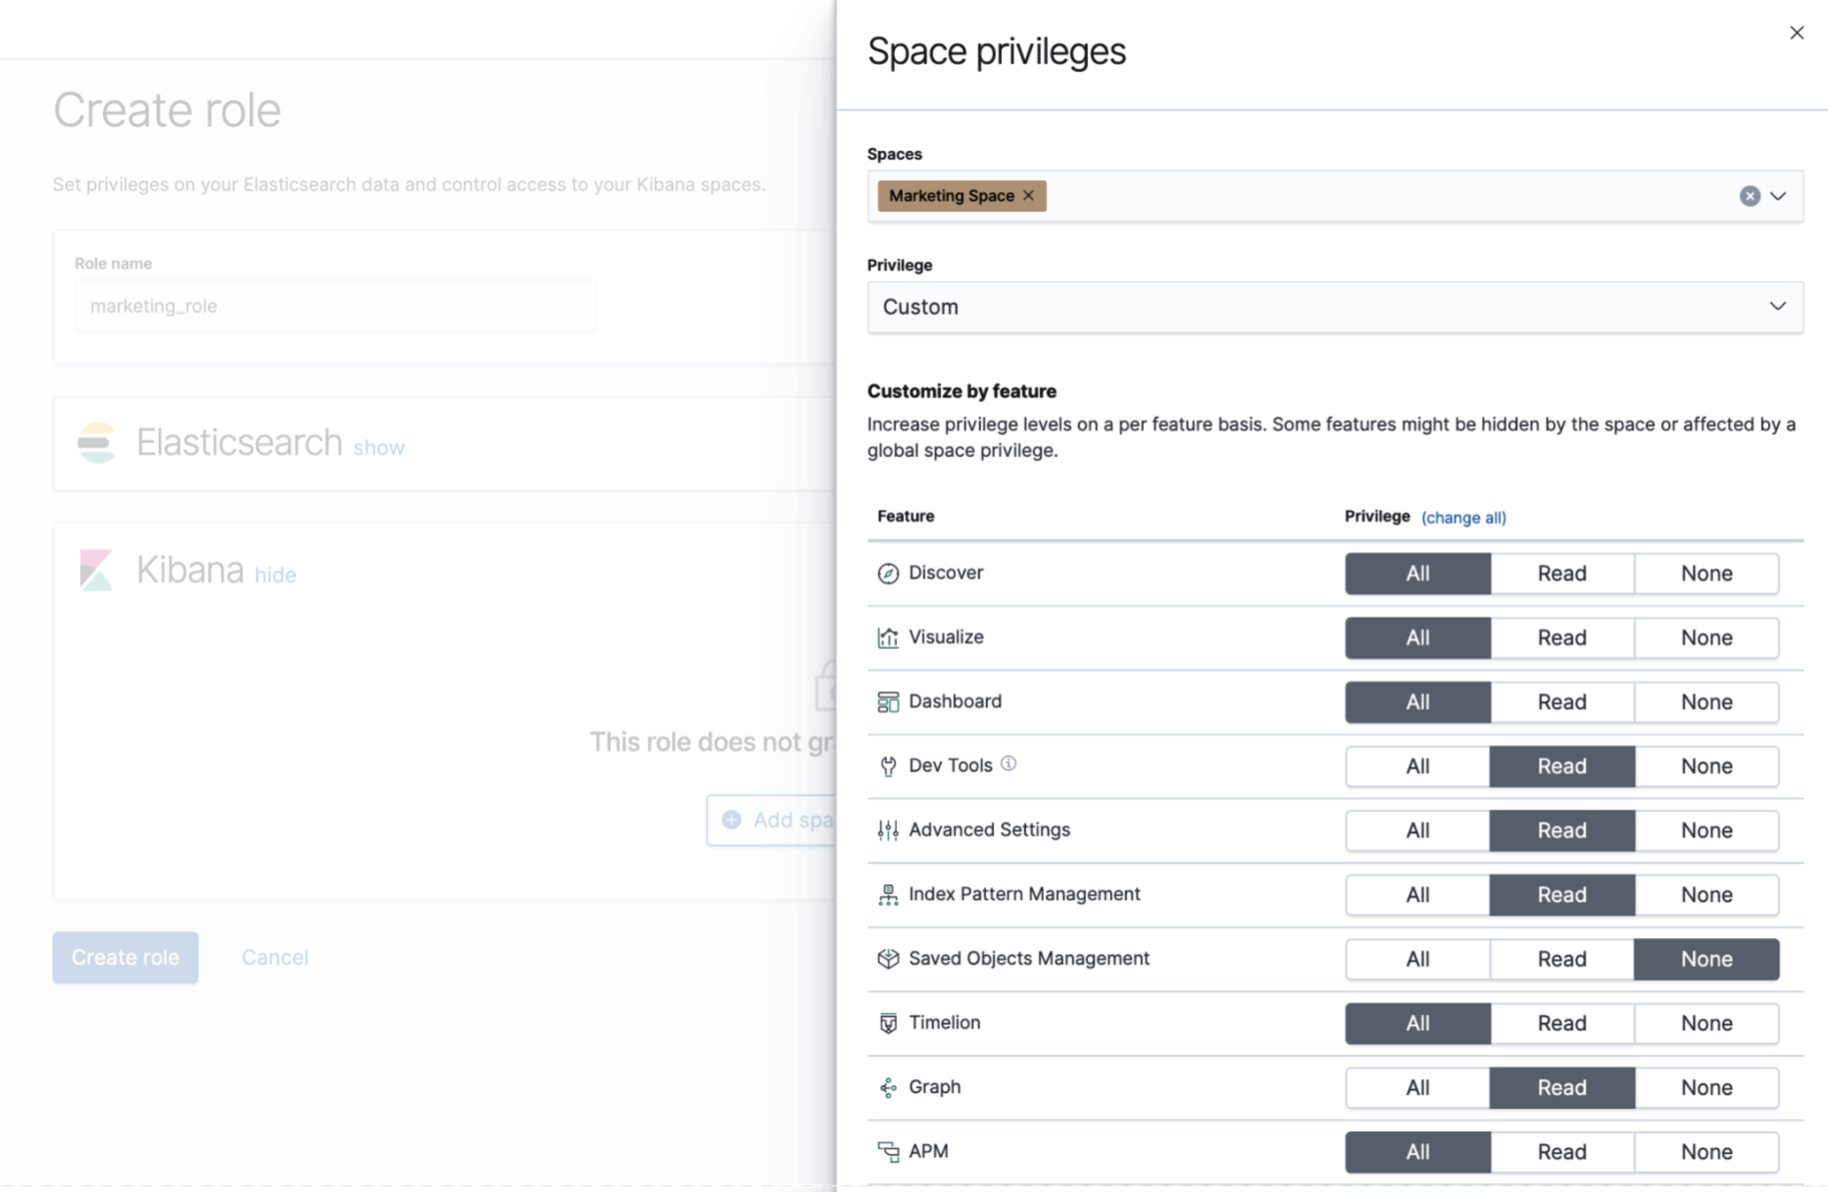
Task: Open the Privilege dropdown showing Custom
Action: point(1335,307)
